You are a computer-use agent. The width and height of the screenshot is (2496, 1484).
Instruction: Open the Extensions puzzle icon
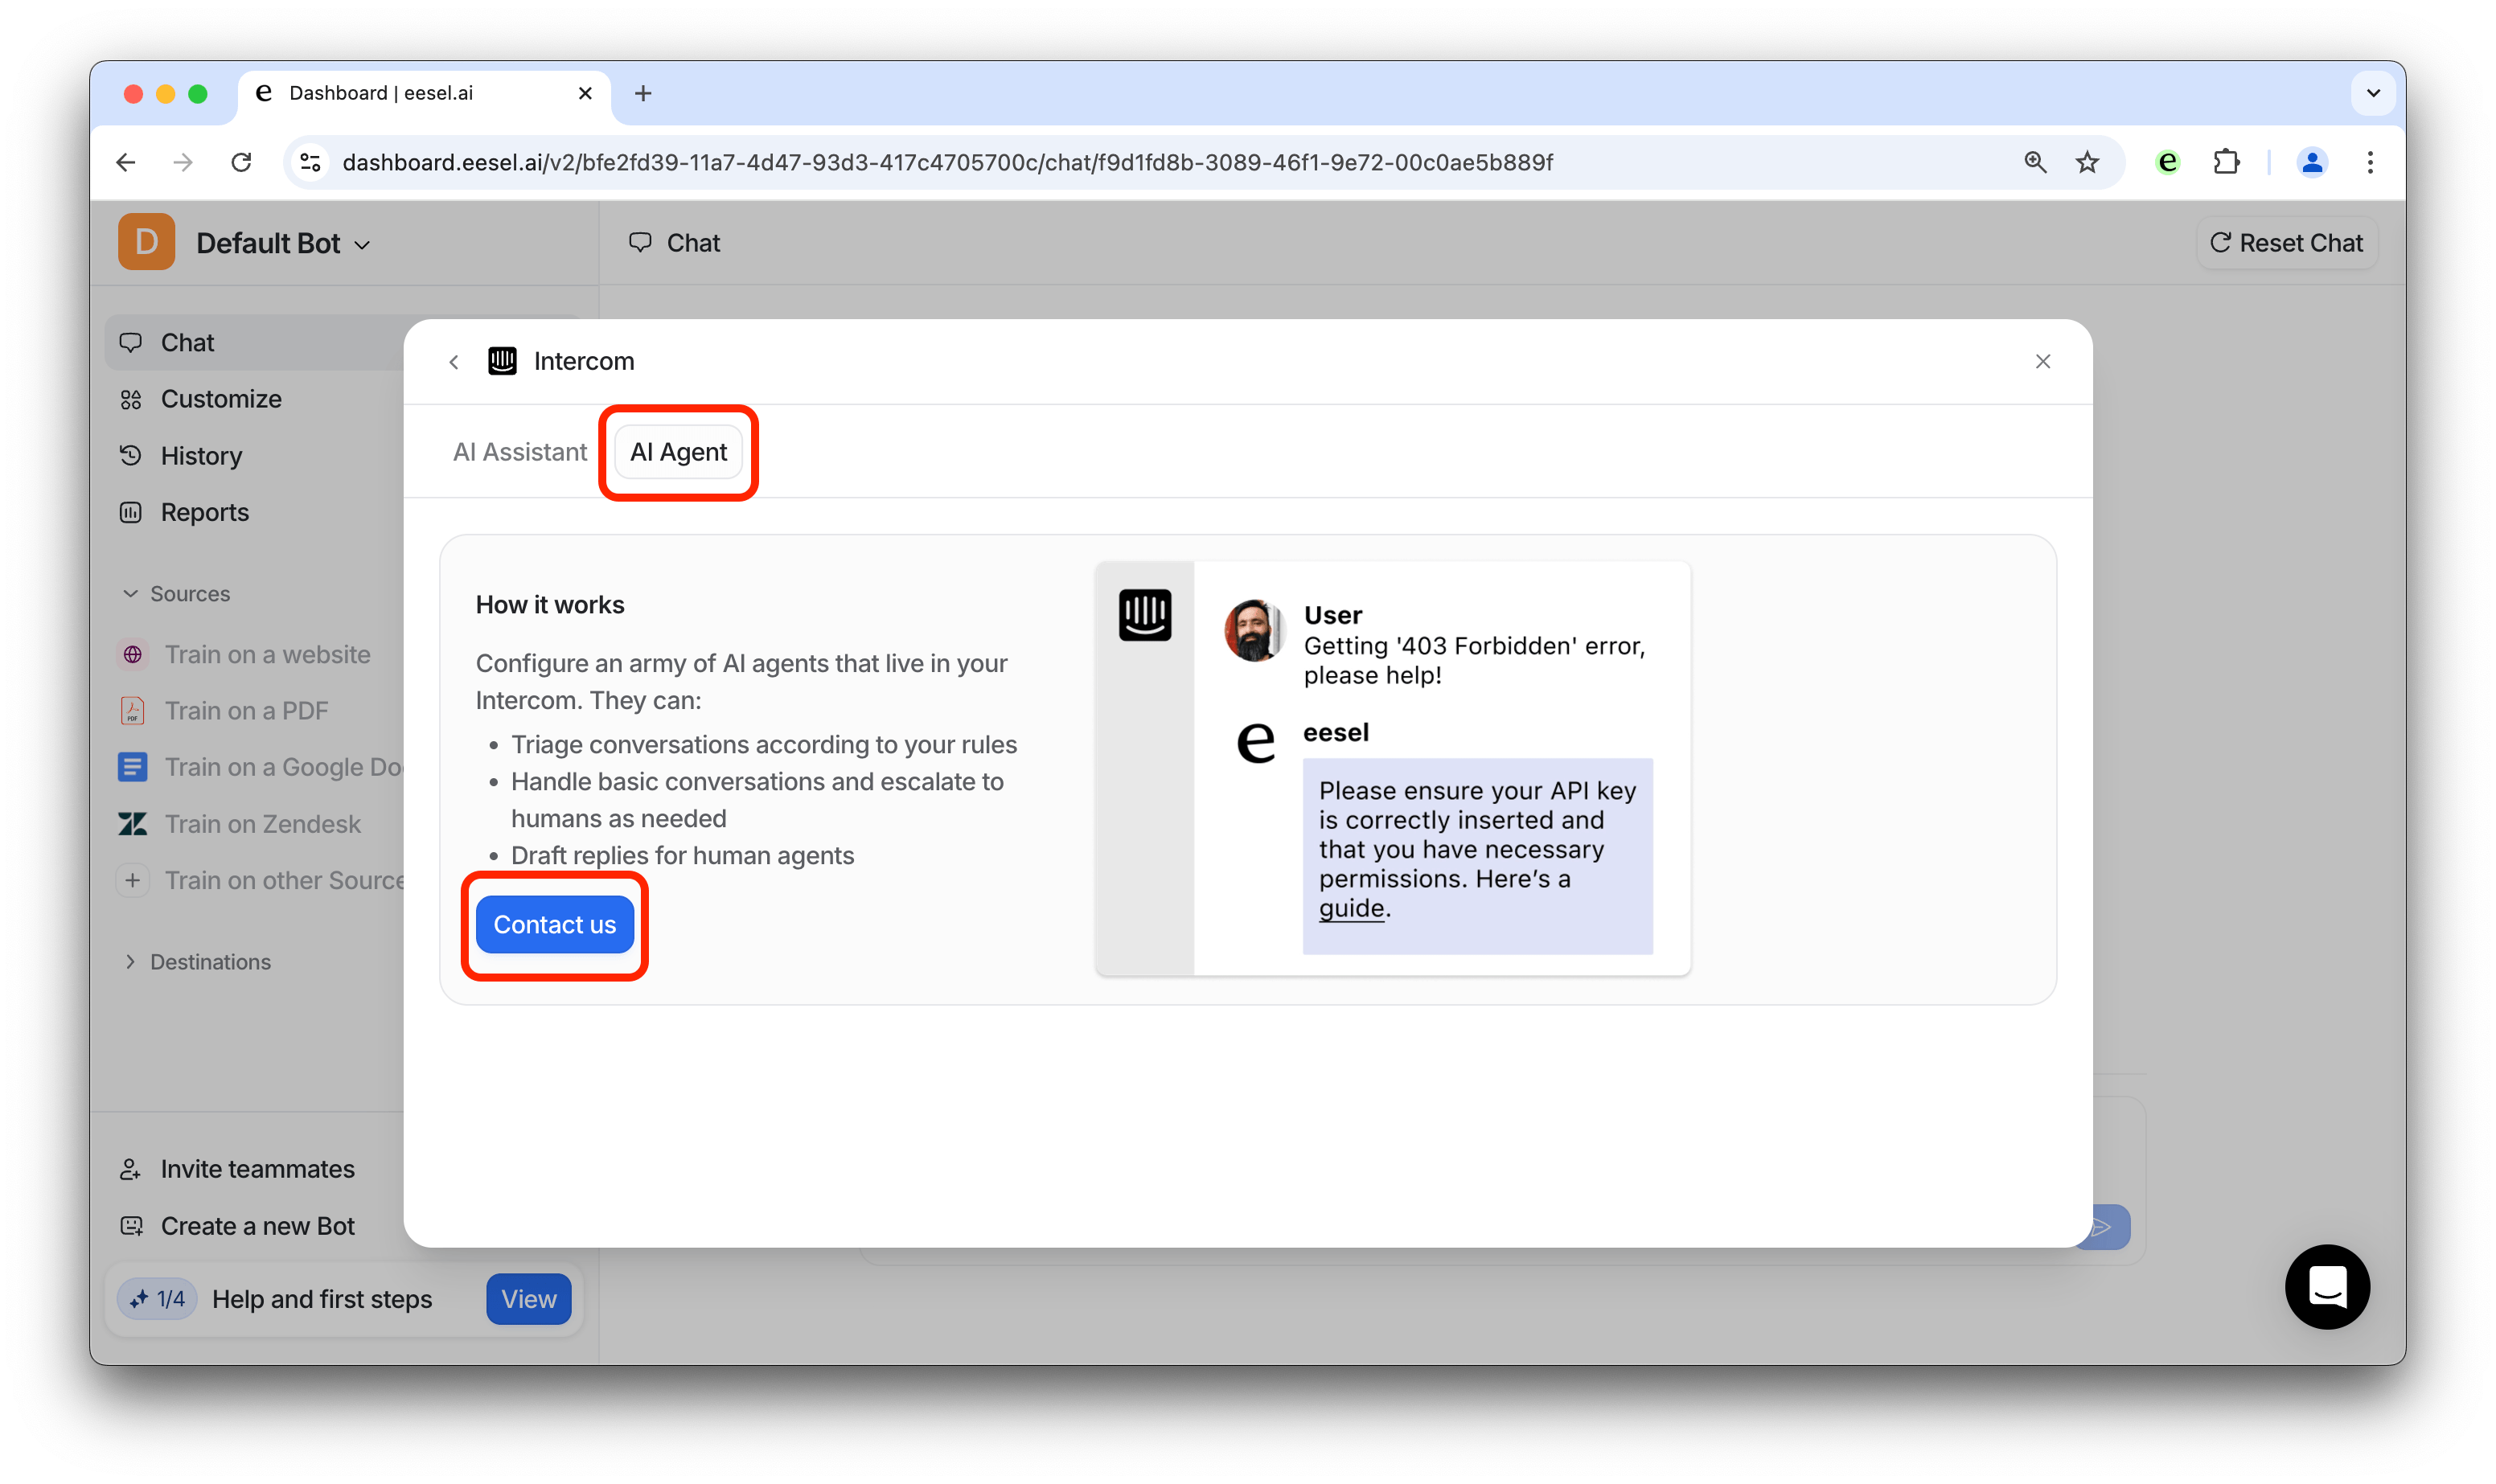tap(2226, 162)
